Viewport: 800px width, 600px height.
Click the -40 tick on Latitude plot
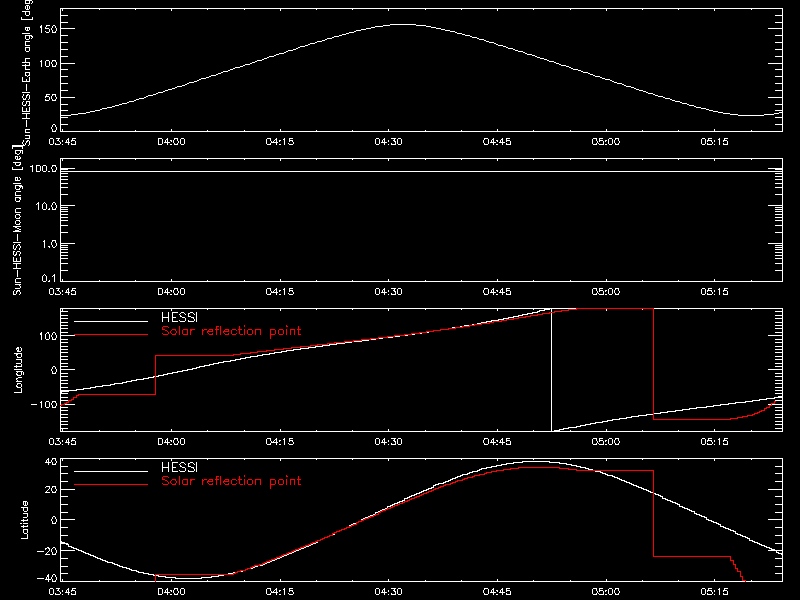tap(47, 579)
